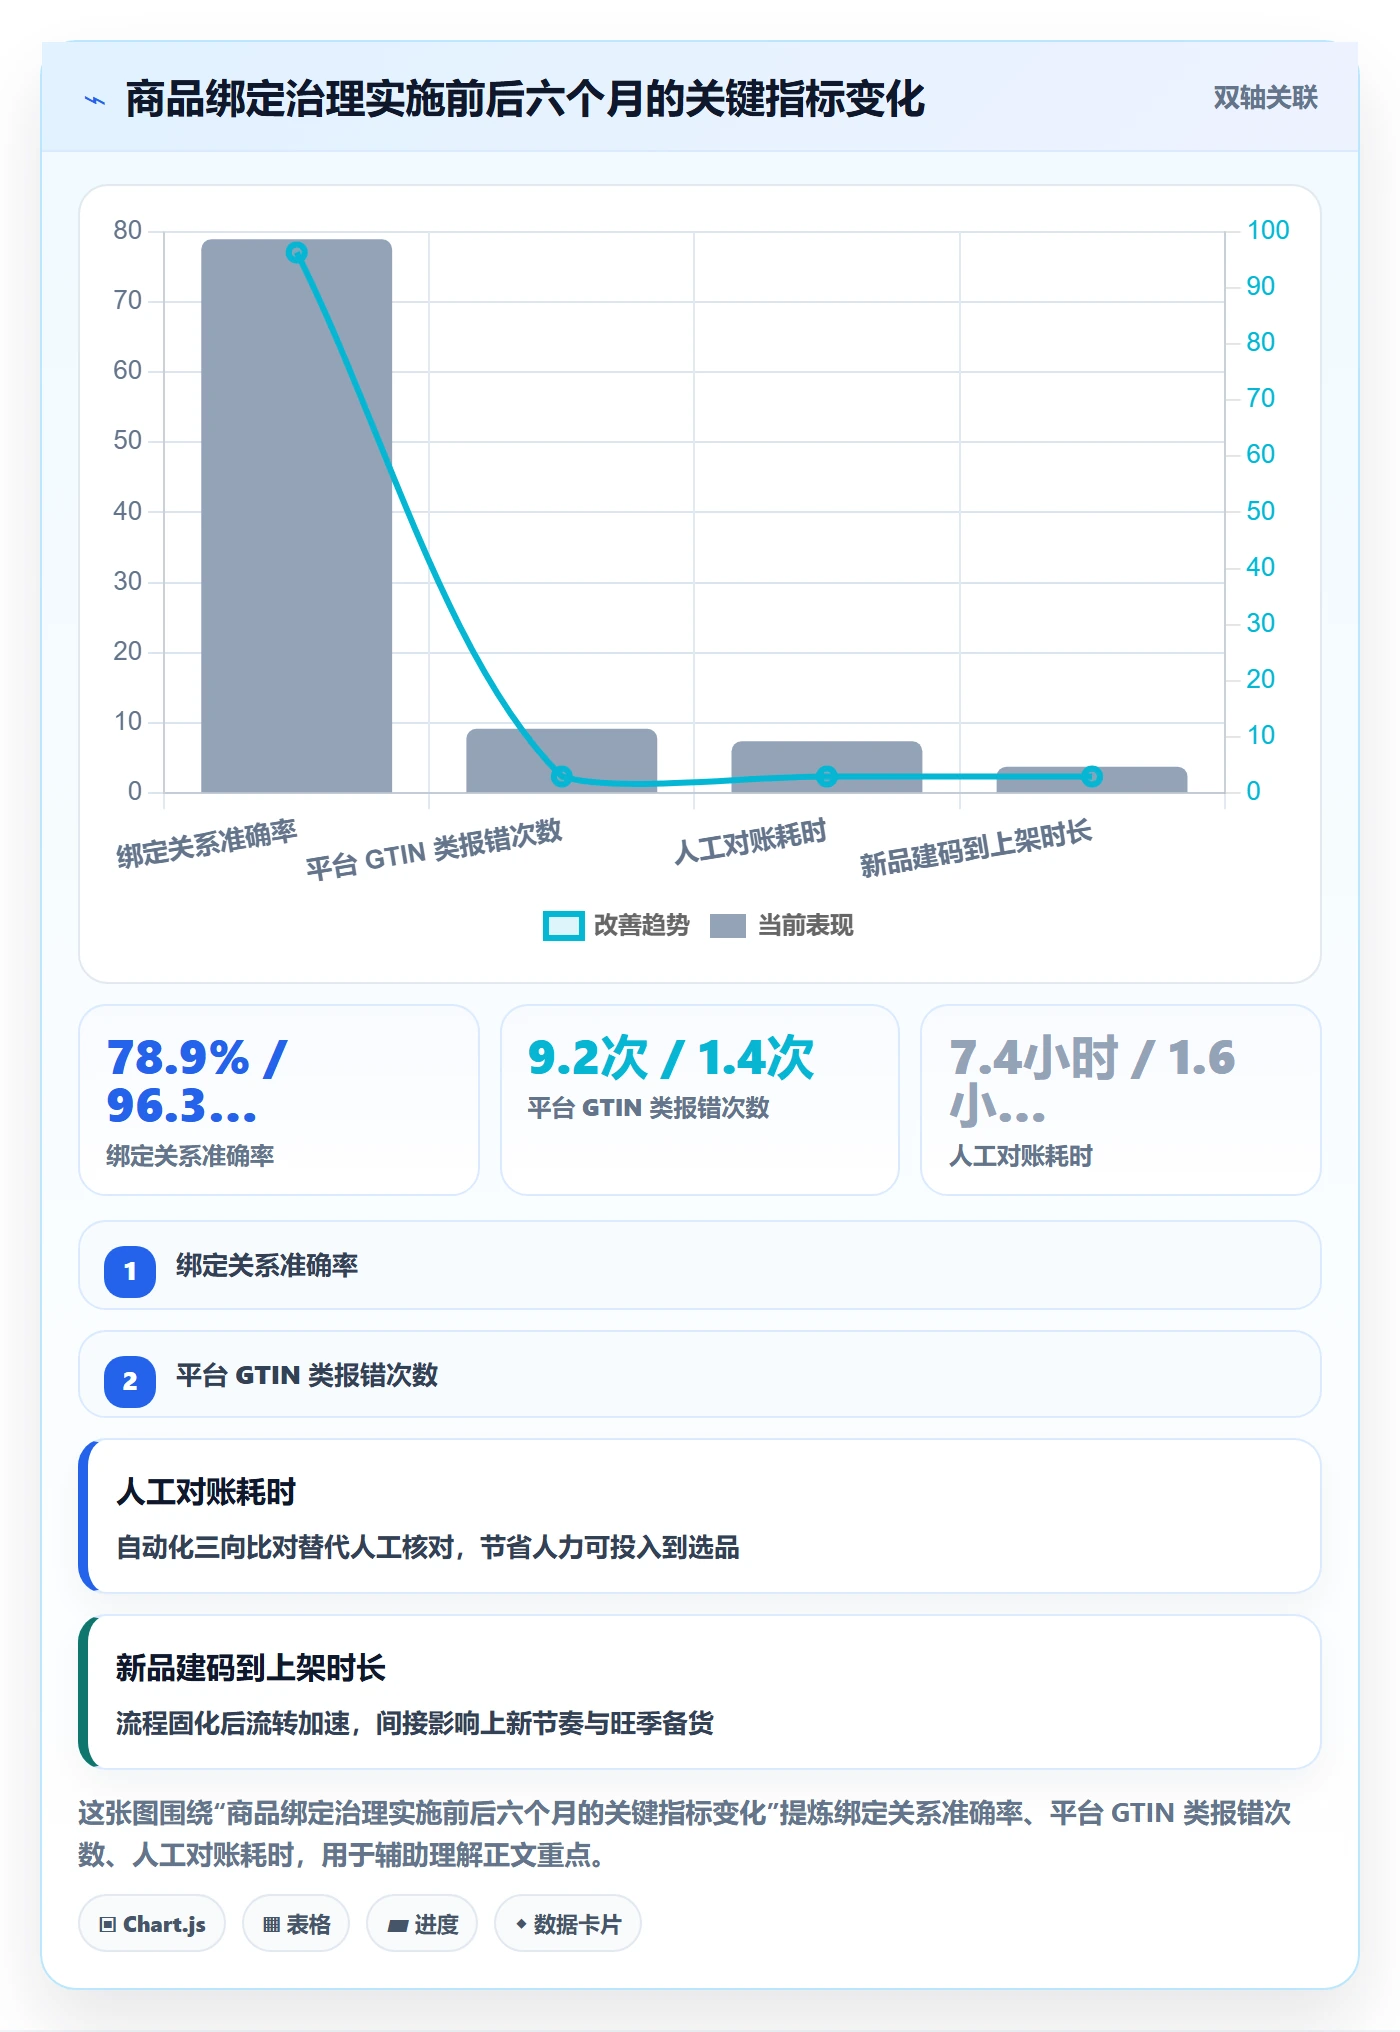
Task: Click the chart title 商品绑定治理实施前后六个月的关键指标变化
Action: click(525, 99)
